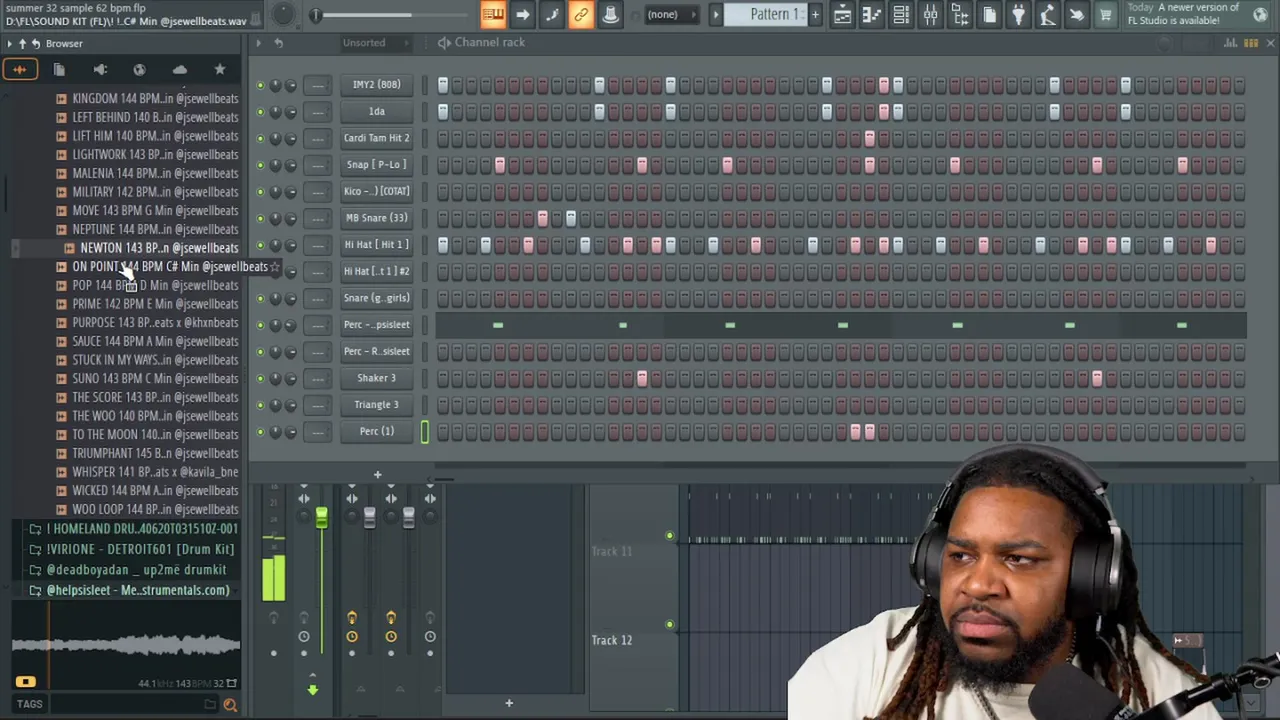
Task: Open the Channel rack view toolbar icon
Action: 901,15
